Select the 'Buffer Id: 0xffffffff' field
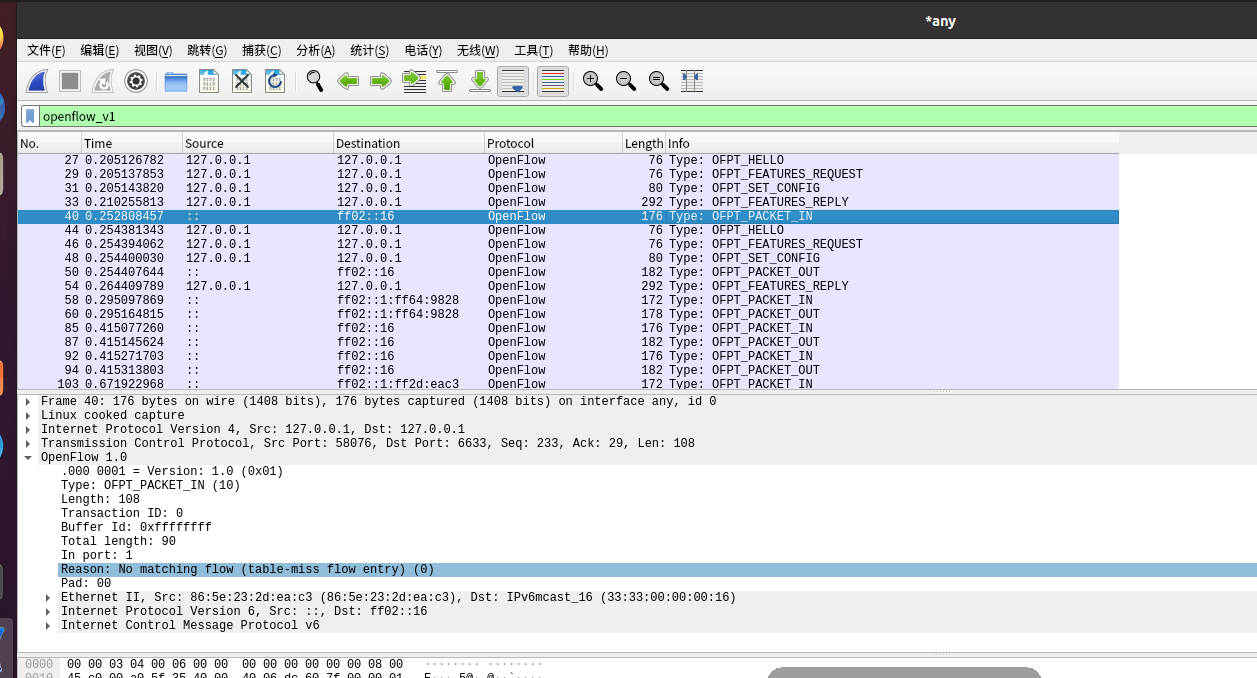The width and height of the screenshot is (1257, 678). pyautogui.click(x=136, y=527)
